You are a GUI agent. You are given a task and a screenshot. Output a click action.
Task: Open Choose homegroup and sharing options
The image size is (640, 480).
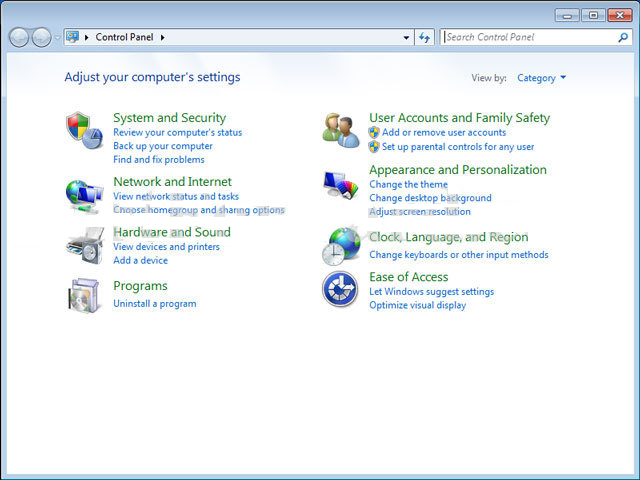pos(199,210)
